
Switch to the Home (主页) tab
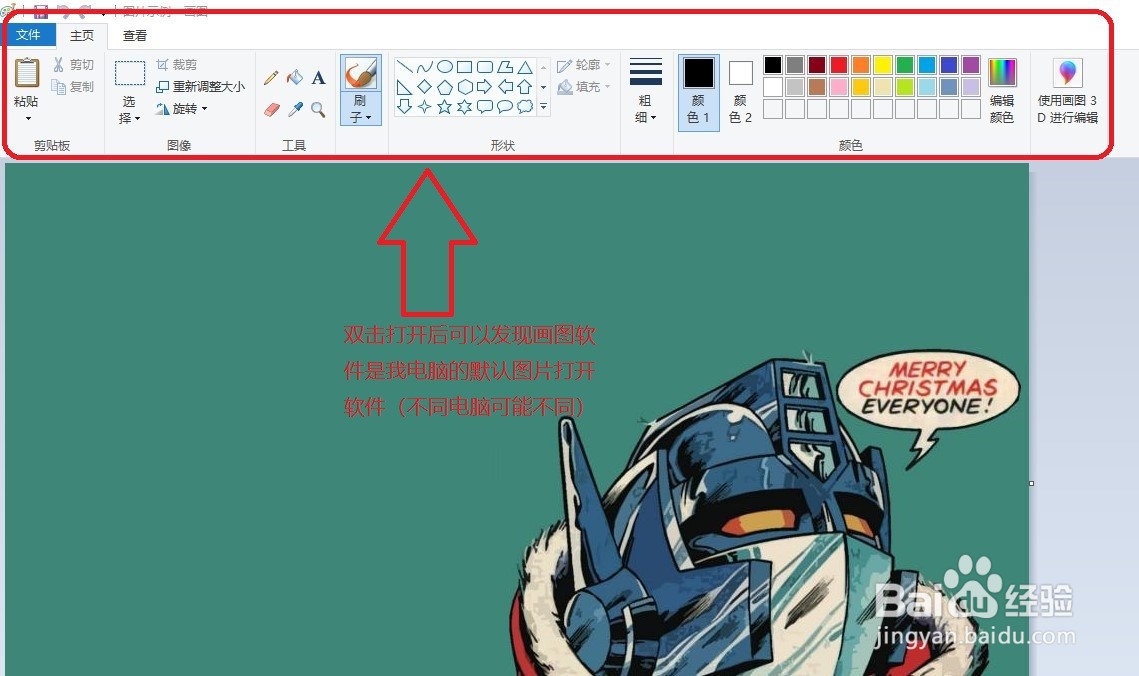(82, 35)
